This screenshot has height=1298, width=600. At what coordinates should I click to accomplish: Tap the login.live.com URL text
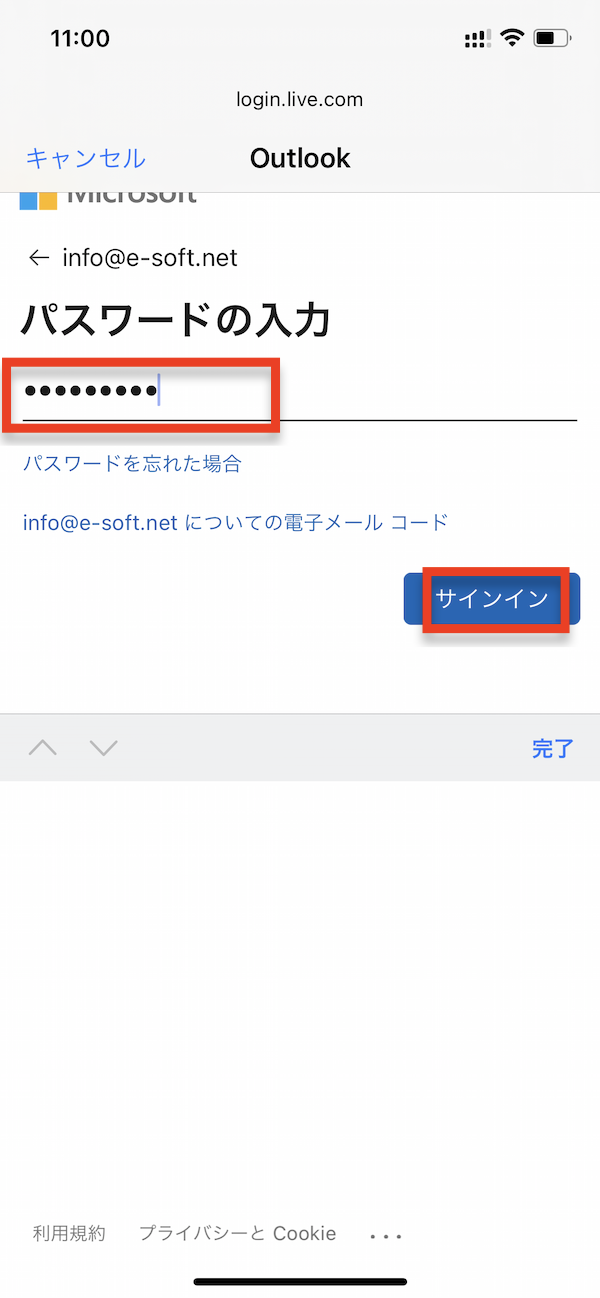point(300,99)
